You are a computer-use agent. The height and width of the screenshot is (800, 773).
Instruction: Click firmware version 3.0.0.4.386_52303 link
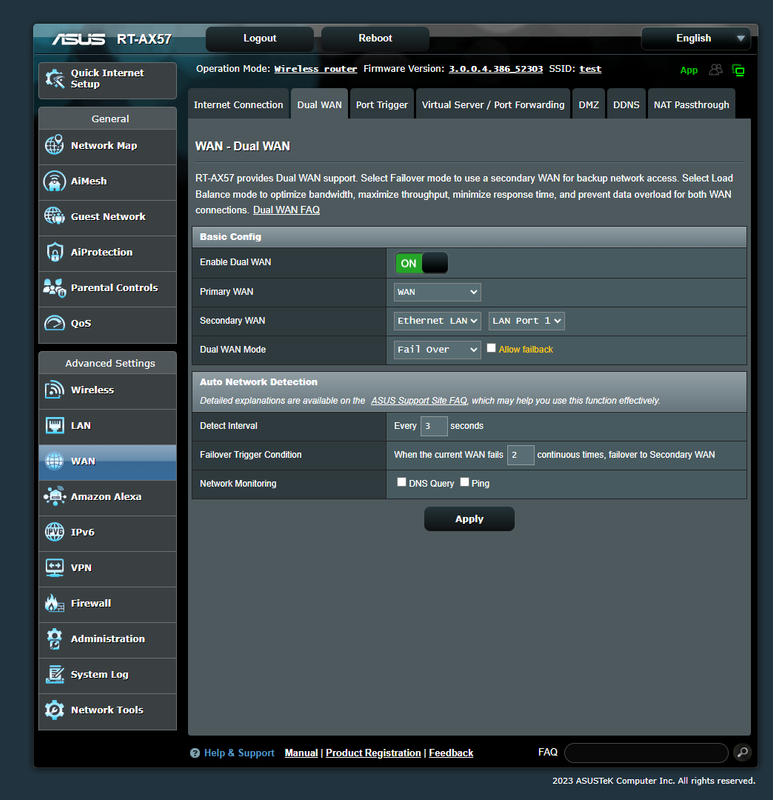[495, 69]
